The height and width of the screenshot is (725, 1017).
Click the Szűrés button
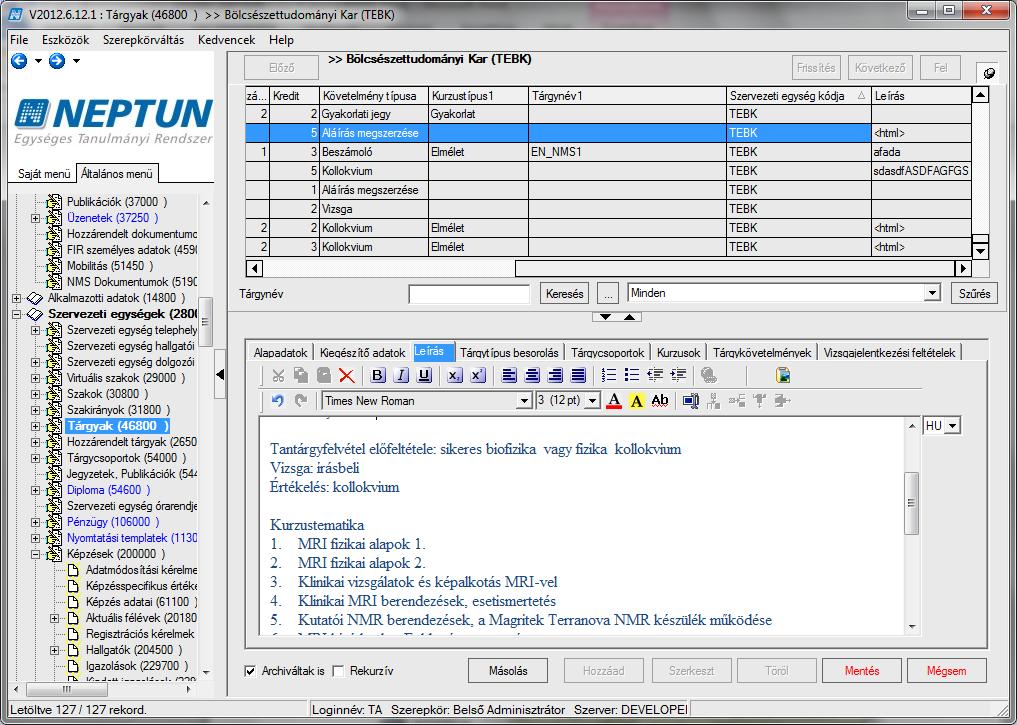(974, 294)
